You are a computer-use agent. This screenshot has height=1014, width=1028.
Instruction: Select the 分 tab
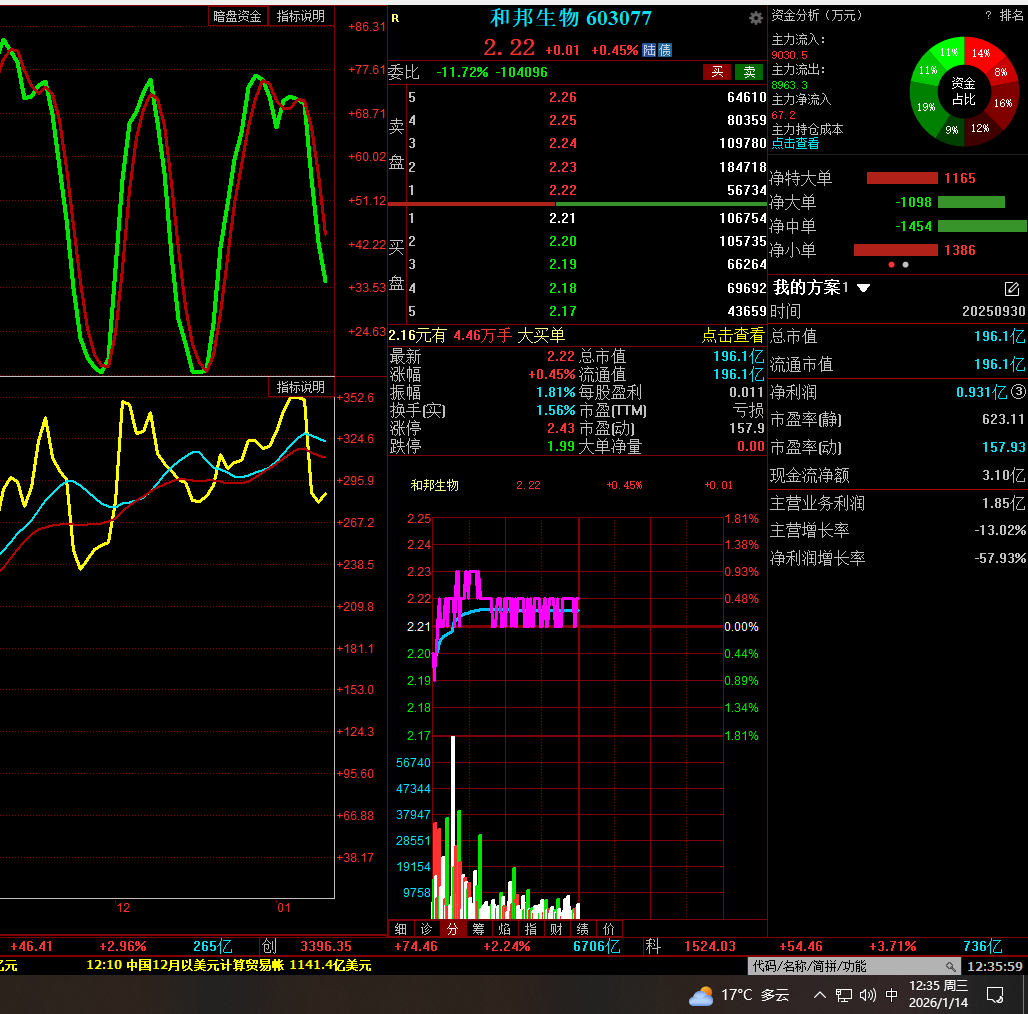click(452, 929)
